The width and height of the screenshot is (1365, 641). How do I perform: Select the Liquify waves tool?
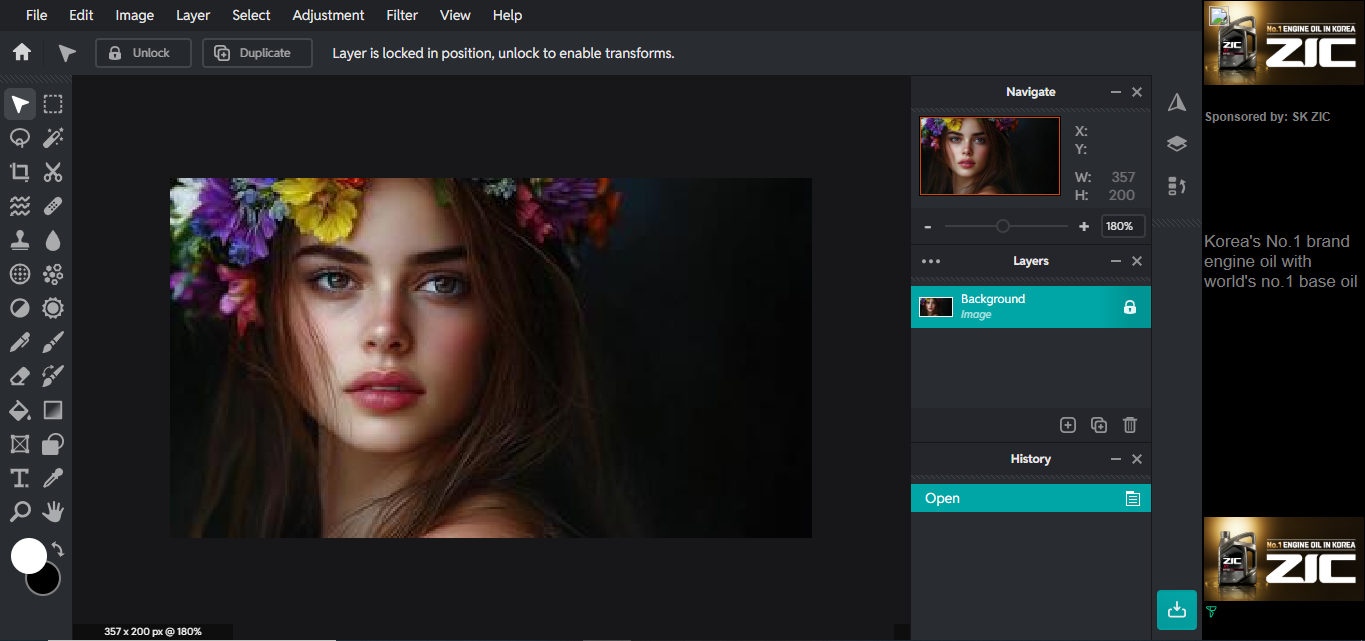[x=20, y=206]
